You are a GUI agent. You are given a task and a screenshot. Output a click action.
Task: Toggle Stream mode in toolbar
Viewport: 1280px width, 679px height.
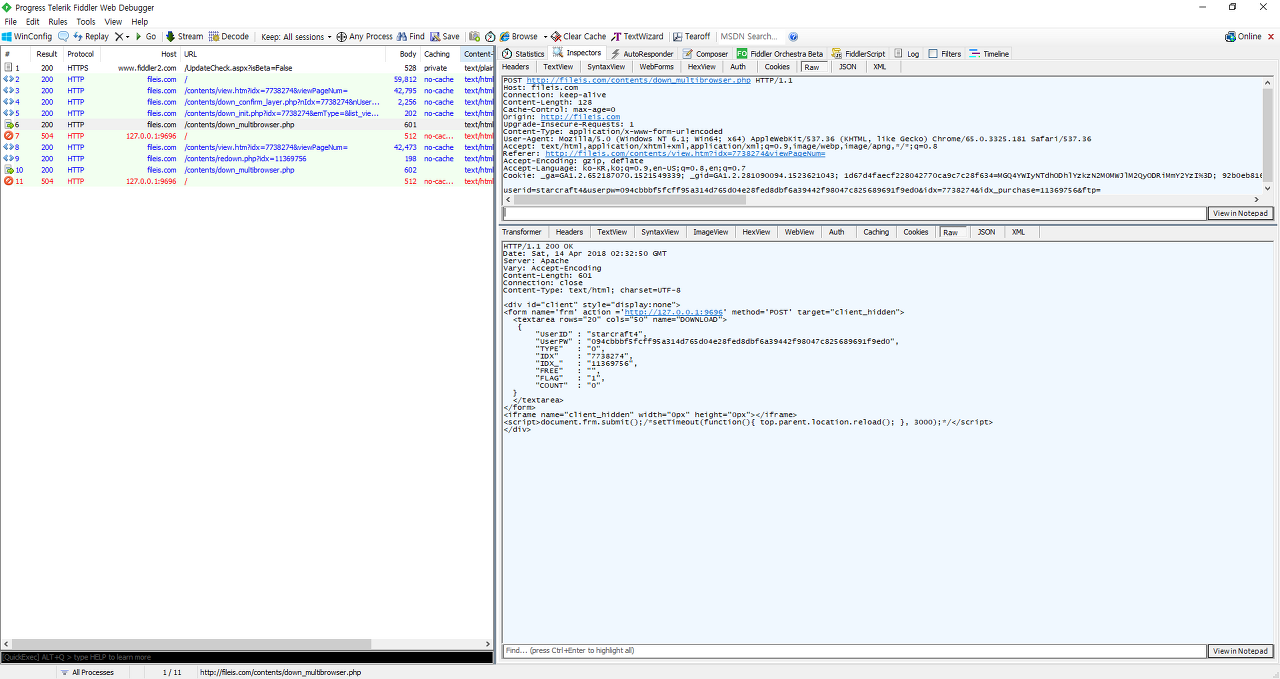[x=184, y=36]
